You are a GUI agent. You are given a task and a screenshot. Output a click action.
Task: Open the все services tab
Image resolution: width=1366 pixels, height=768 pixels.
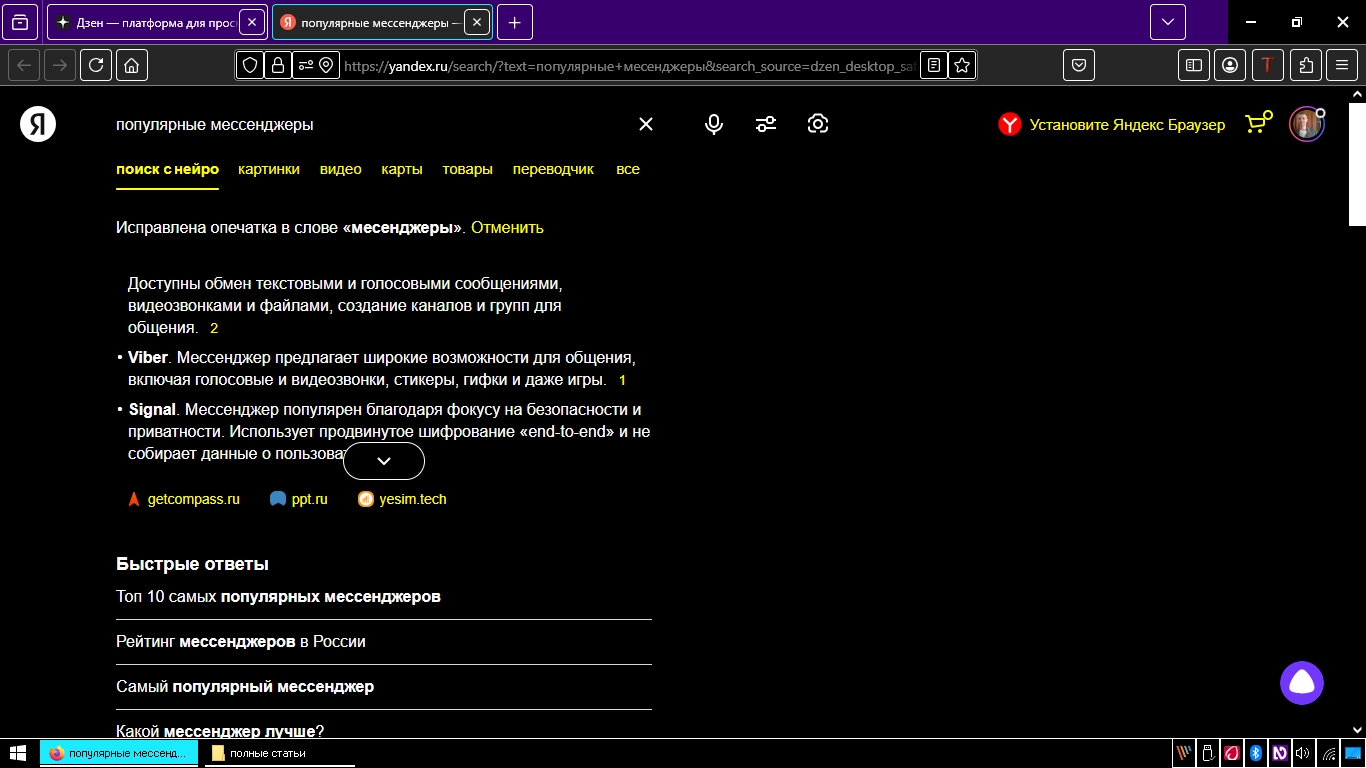point(628,169)
